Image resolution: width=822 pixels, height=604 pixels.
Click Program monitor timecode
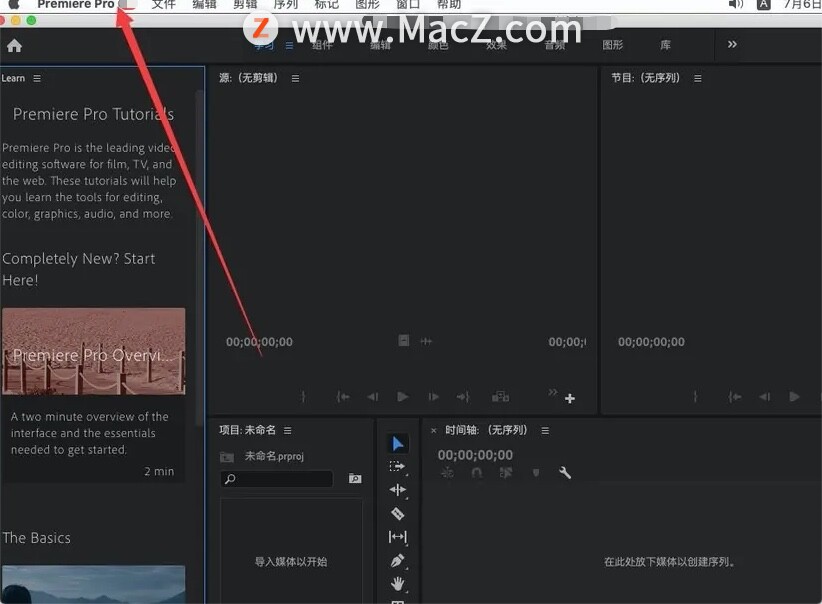651,342
